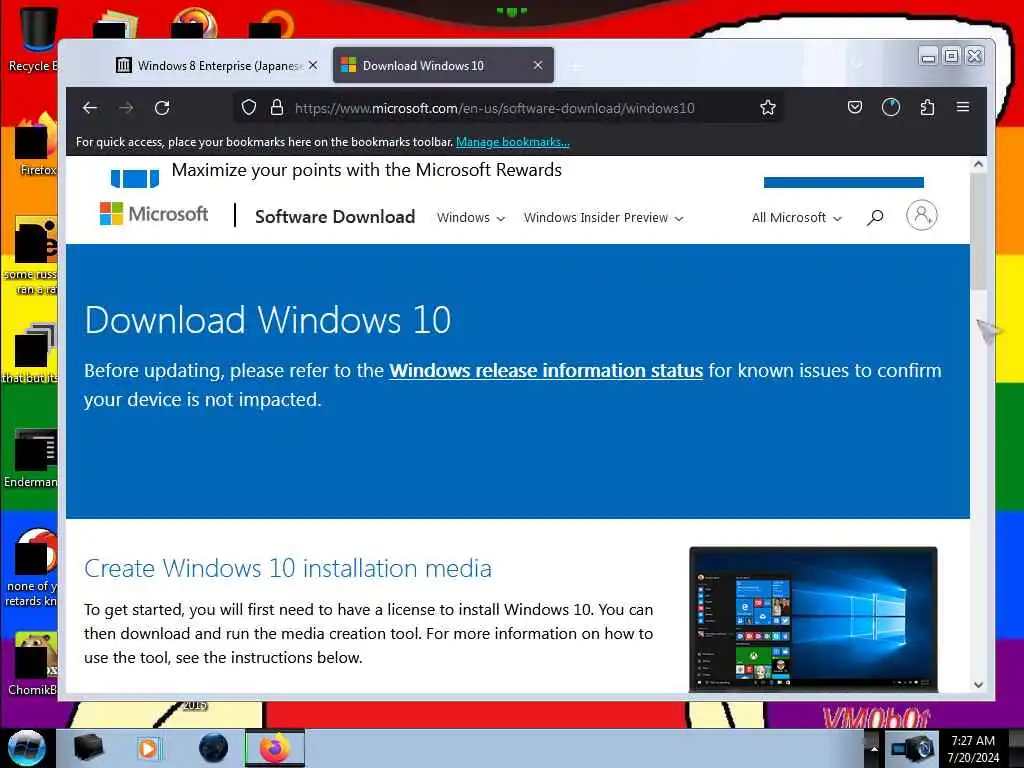Open the Firefox hamburger menu
Image resolution: width=1024 pixels, height=768 pixels.
963,106
